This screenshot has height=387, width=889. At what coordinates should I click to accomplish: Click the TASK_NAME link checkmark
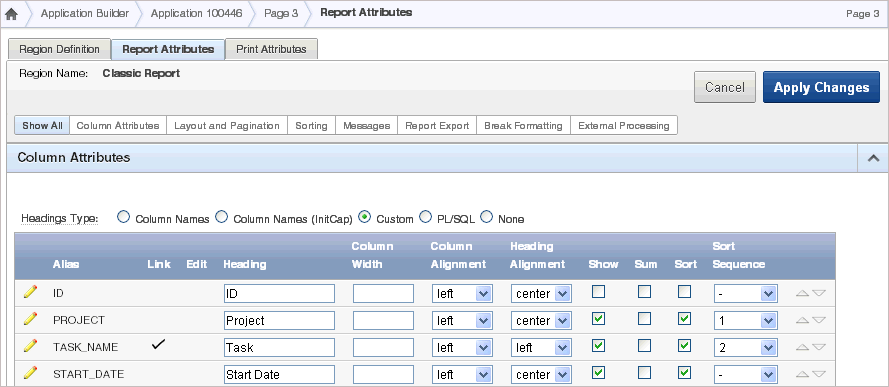pos(159,345)
